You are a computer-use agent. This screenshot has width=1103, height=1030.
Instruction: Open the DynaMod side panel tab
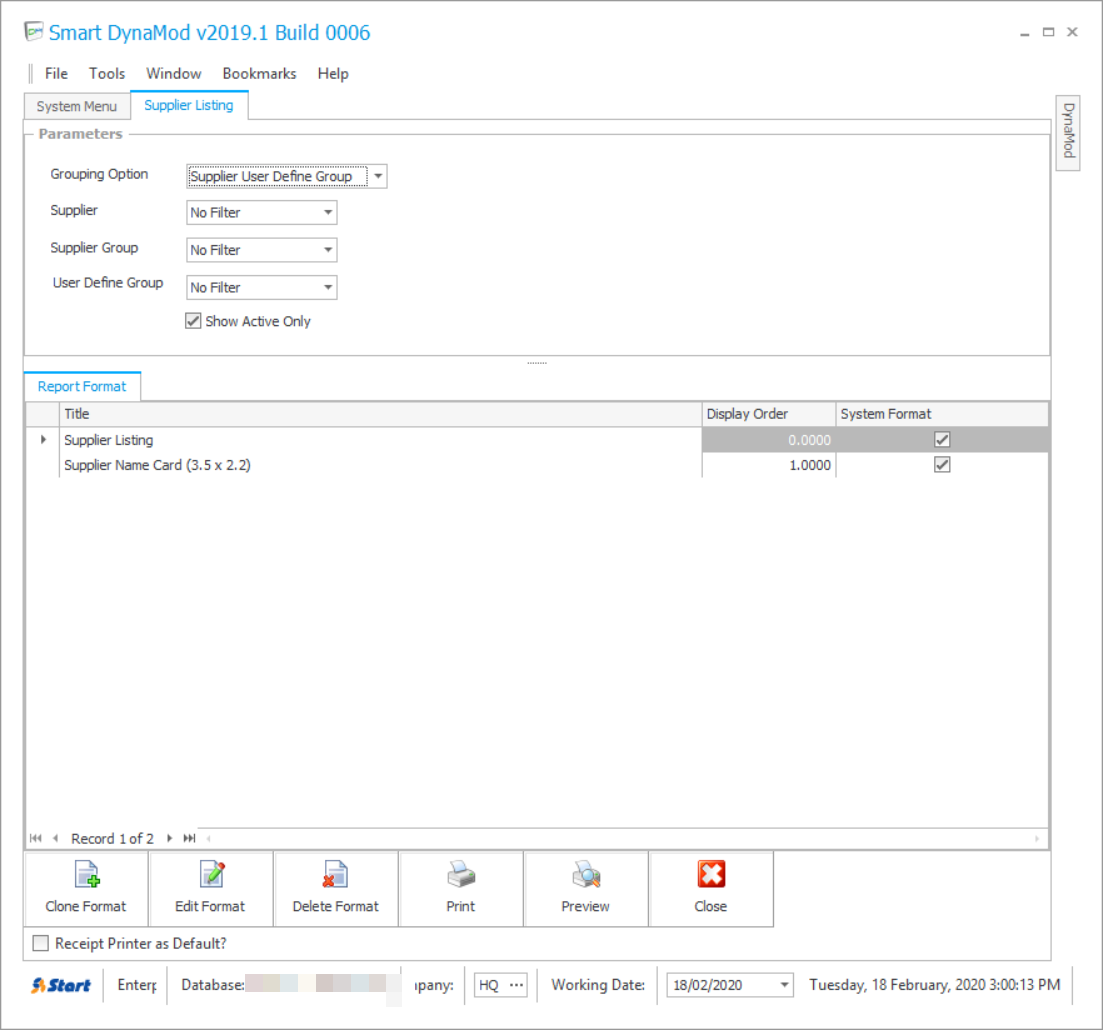(x=1068, y=132)
